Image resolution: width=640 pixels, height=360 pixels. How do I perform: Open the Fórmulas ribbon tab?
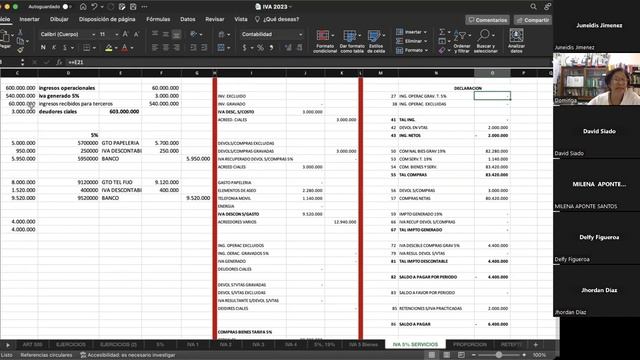coord(158,19)
